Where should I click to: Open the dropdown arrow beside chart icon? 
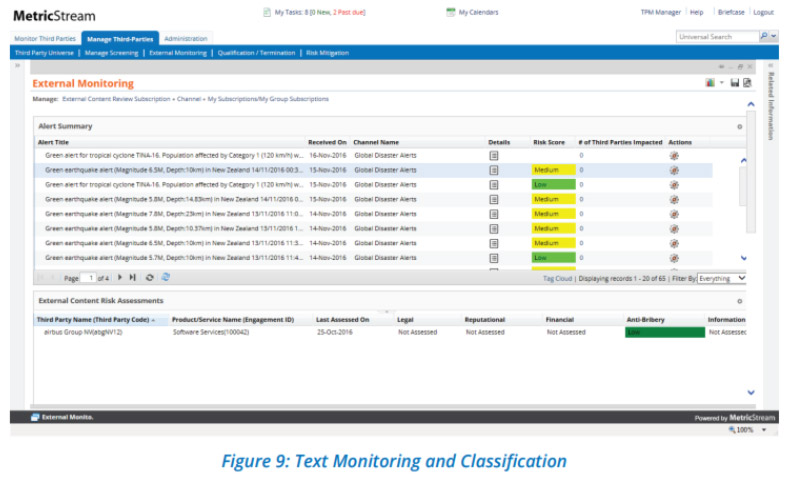point(722,83)
